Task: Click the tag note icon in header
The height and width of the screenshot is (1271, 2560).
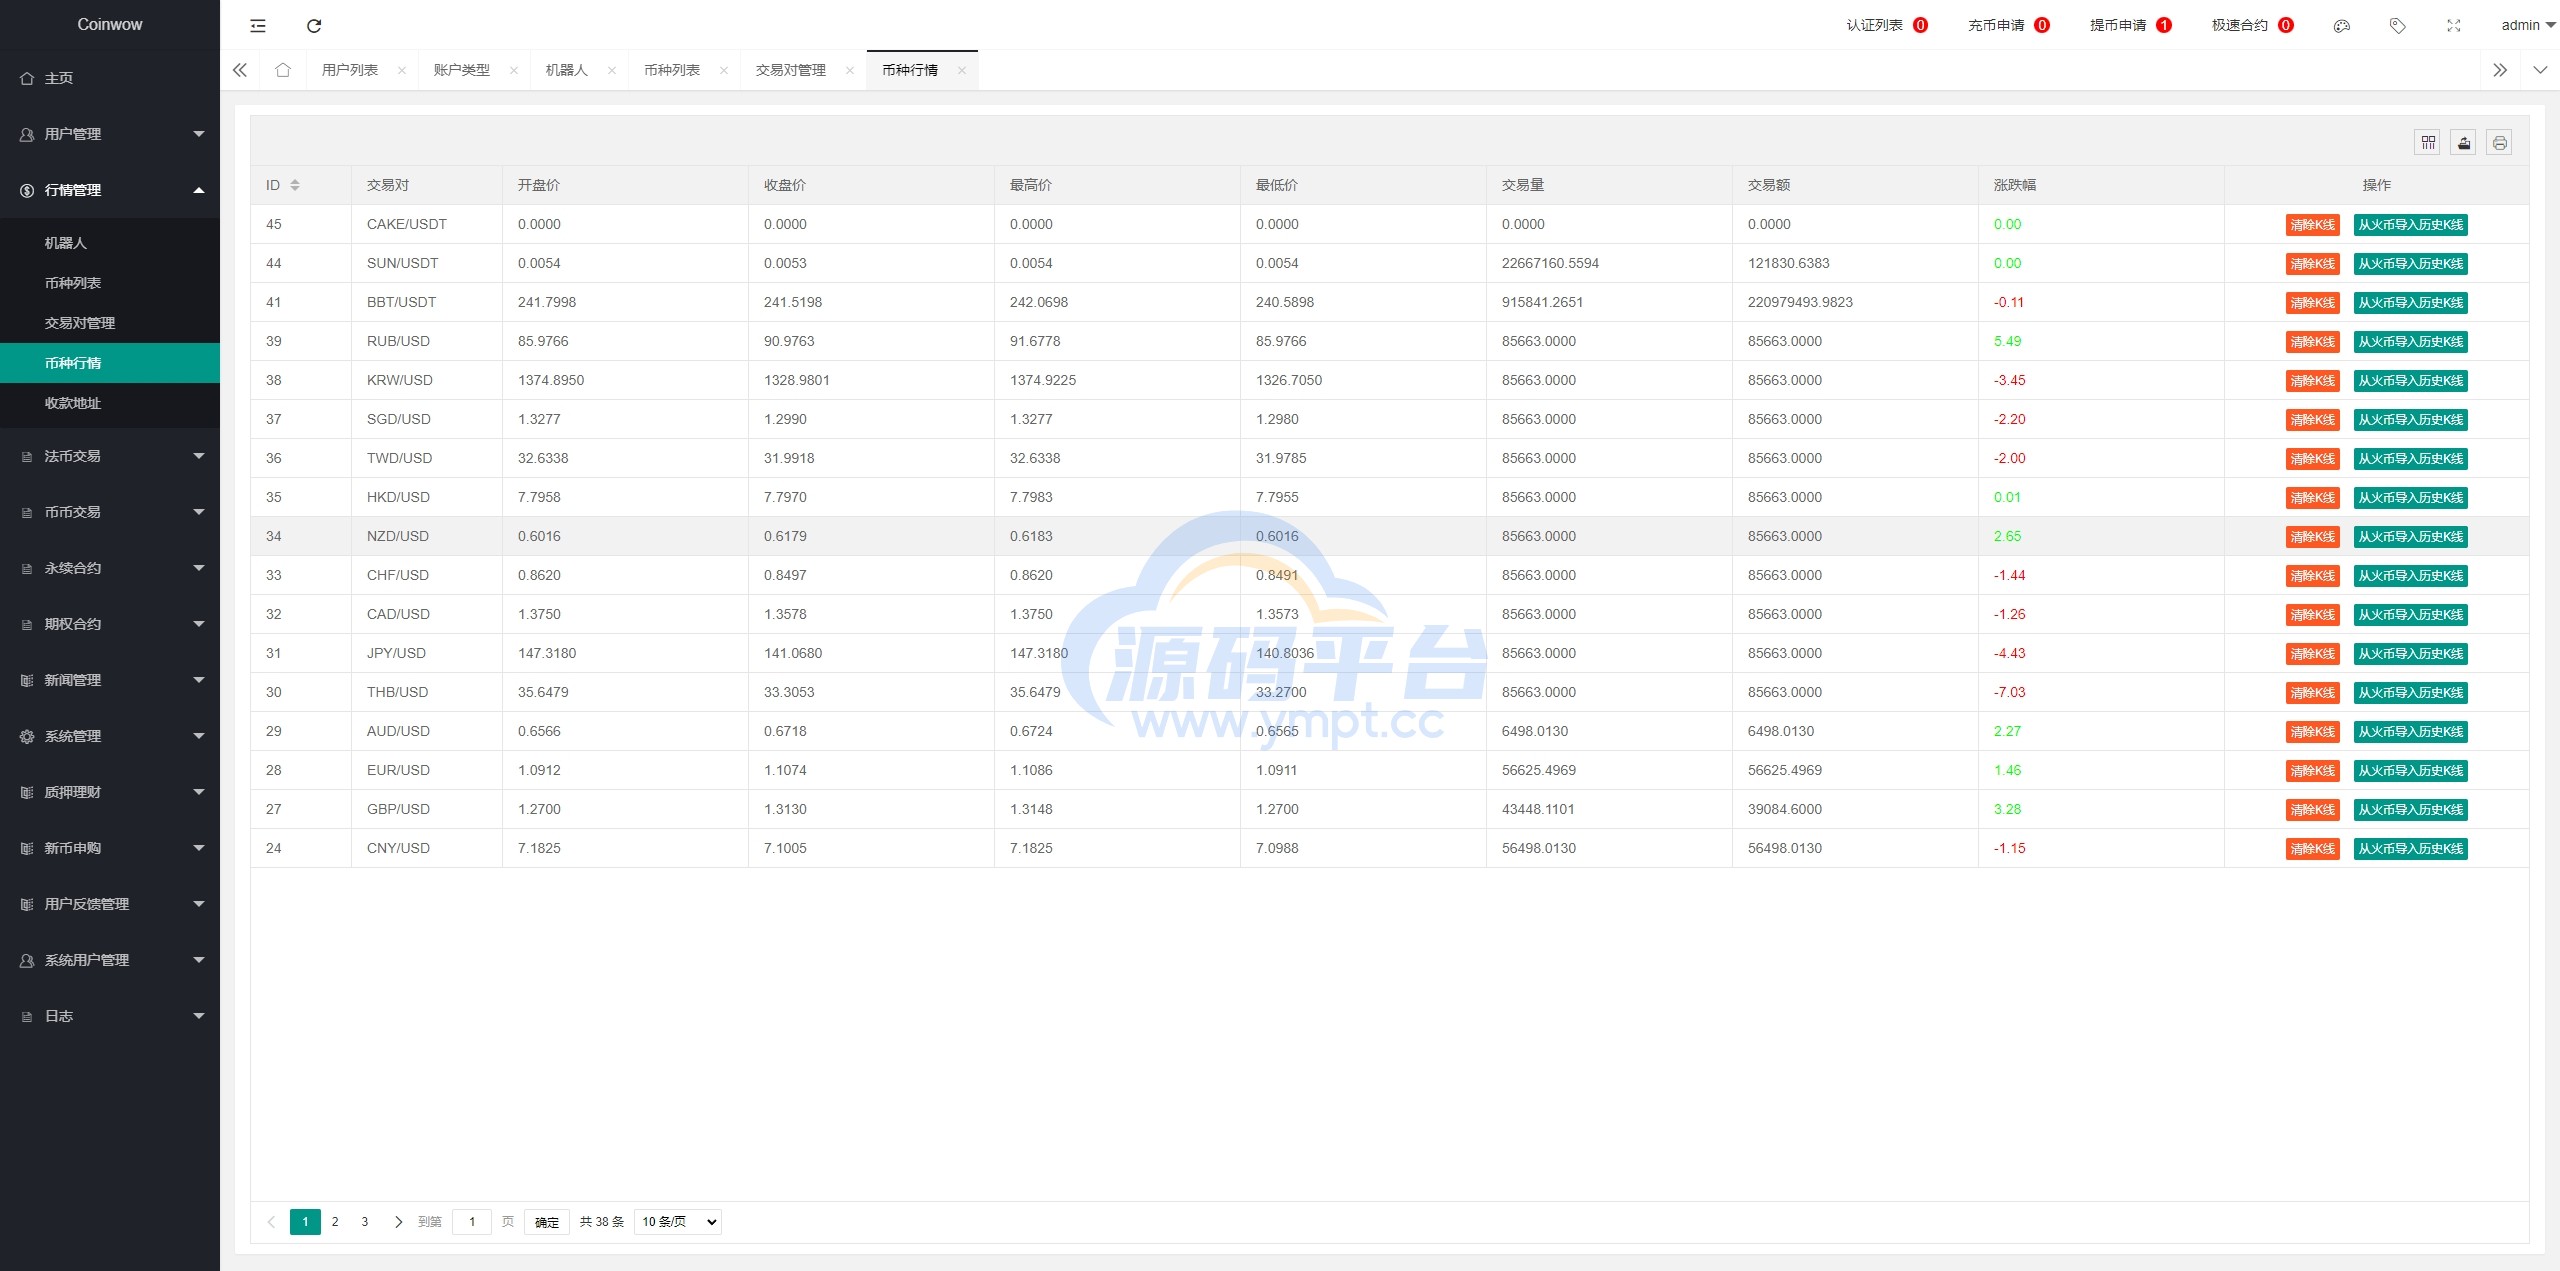Action: click(2397, 26)
